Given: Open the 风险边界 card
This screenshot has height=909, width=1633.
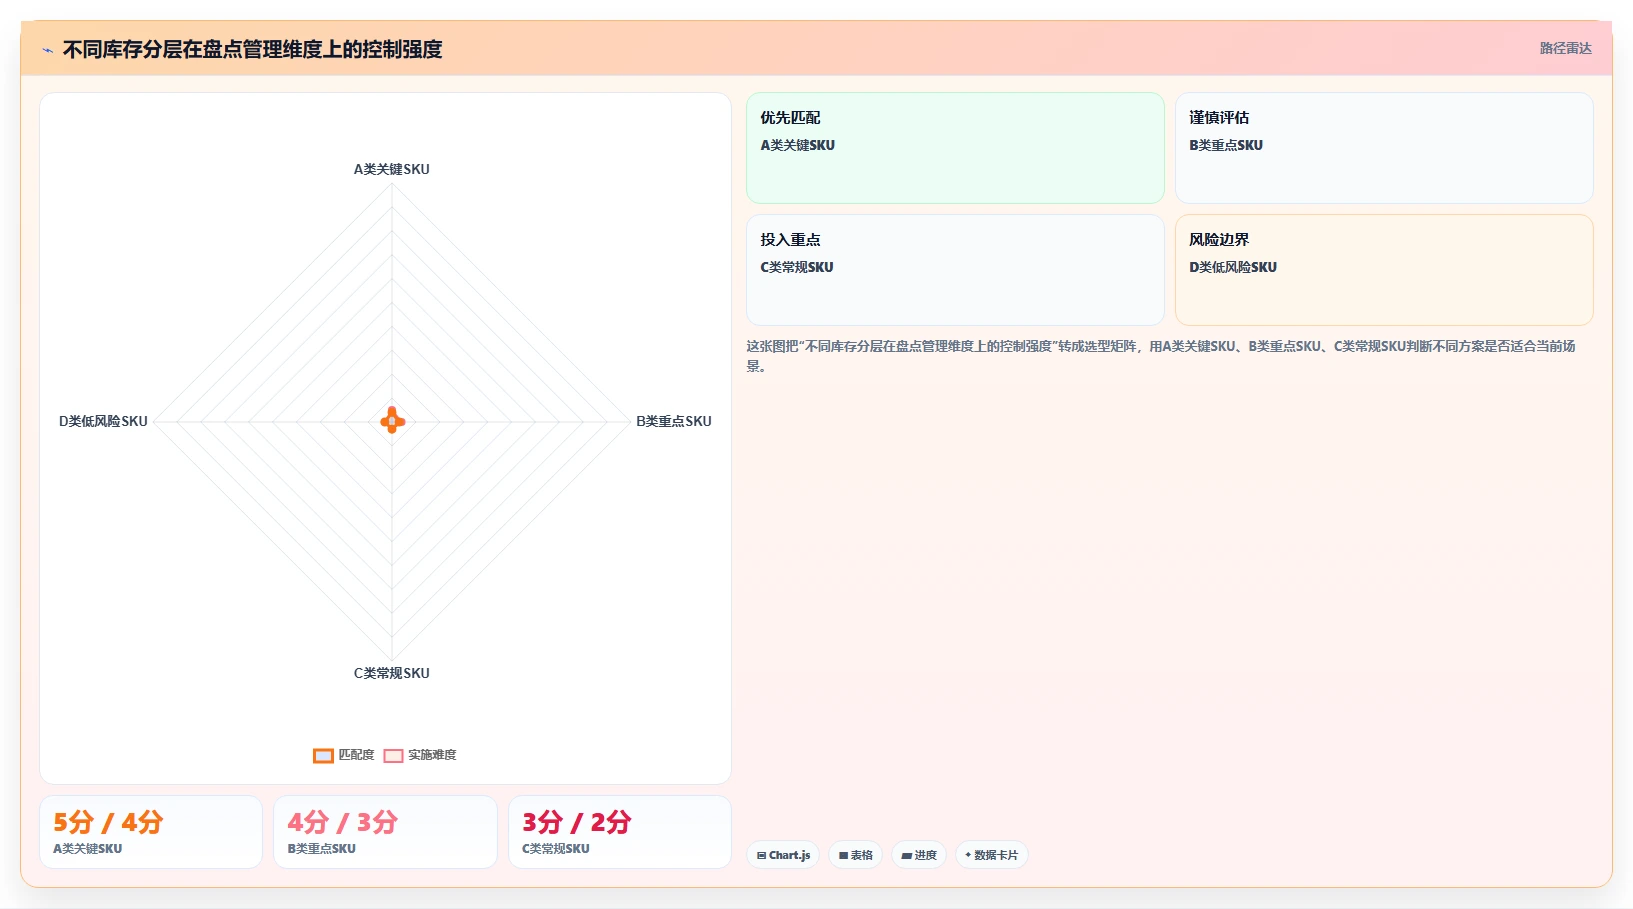Looking at the screenshot, I should point(1384,270).
